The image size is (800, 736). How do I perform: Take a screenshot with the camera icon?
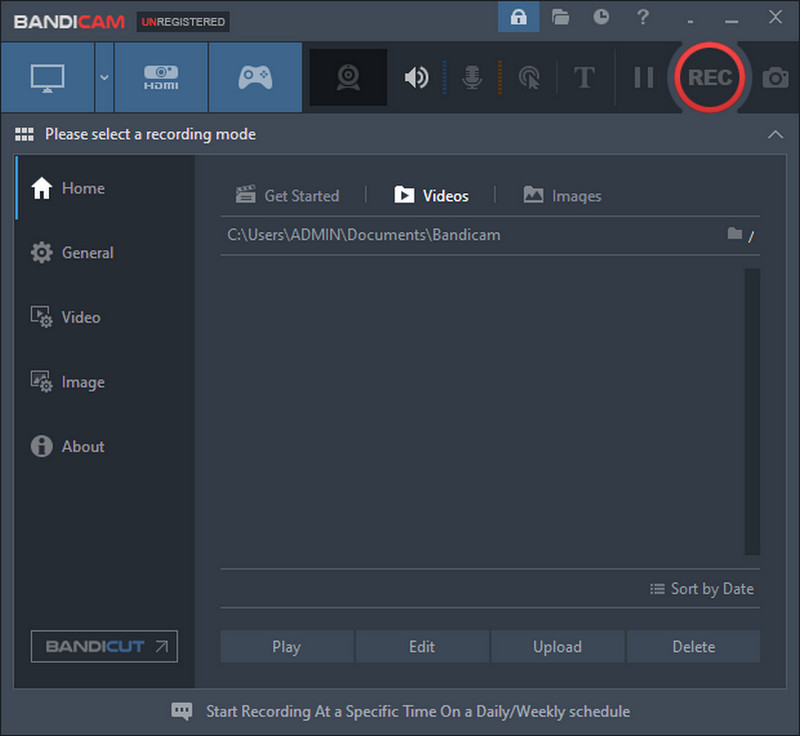[x=776, y=78]
